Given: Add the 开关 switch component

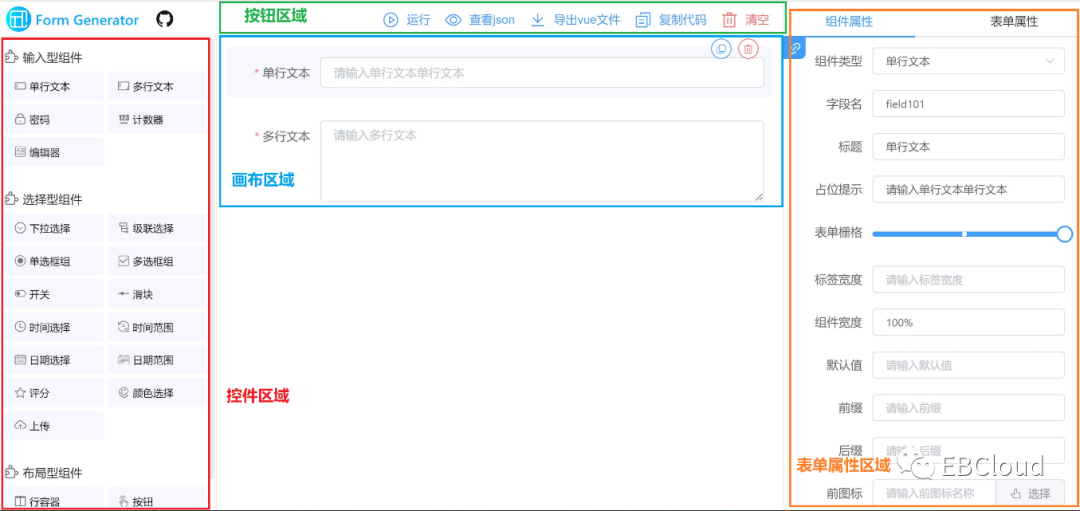Looking at the screenshot, I should coord(54,295).
